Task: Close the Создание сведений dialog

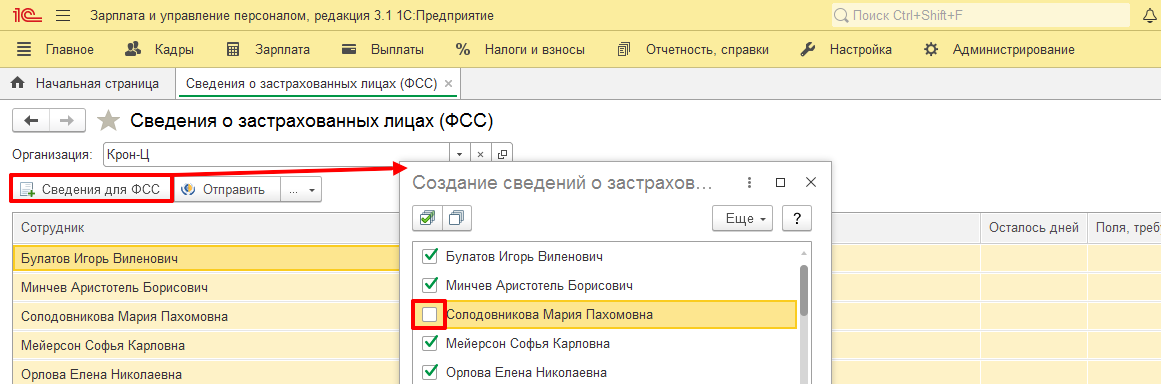Action: (x=810, y=183)
